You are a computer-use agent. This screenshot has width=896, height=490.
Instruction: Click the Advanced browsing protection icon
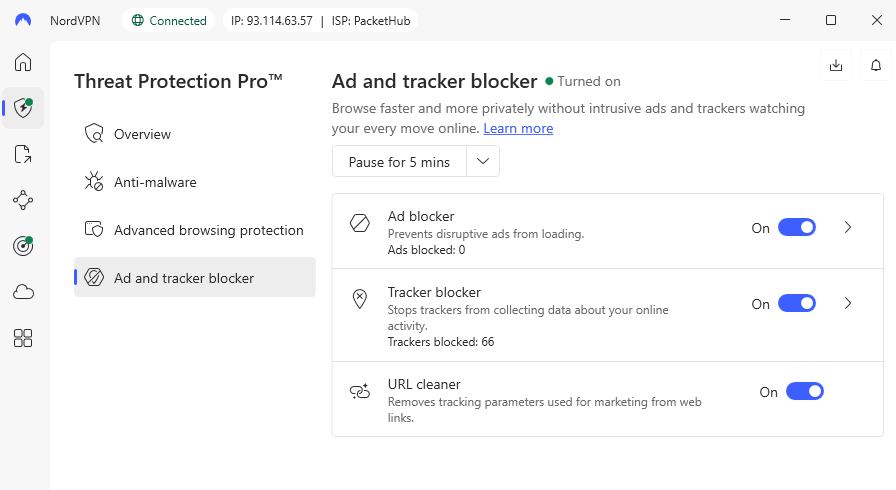point(94,230)
